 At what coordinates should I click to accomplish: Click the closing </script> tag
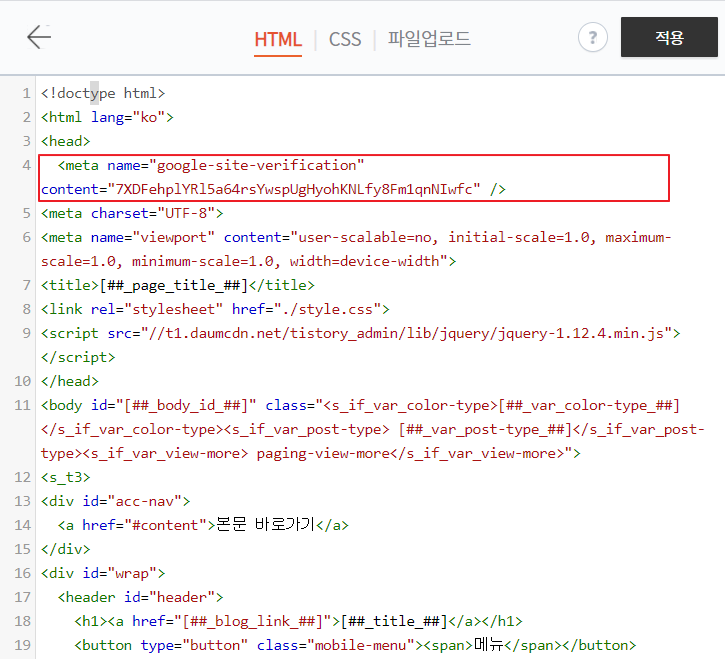click(78, 357)
